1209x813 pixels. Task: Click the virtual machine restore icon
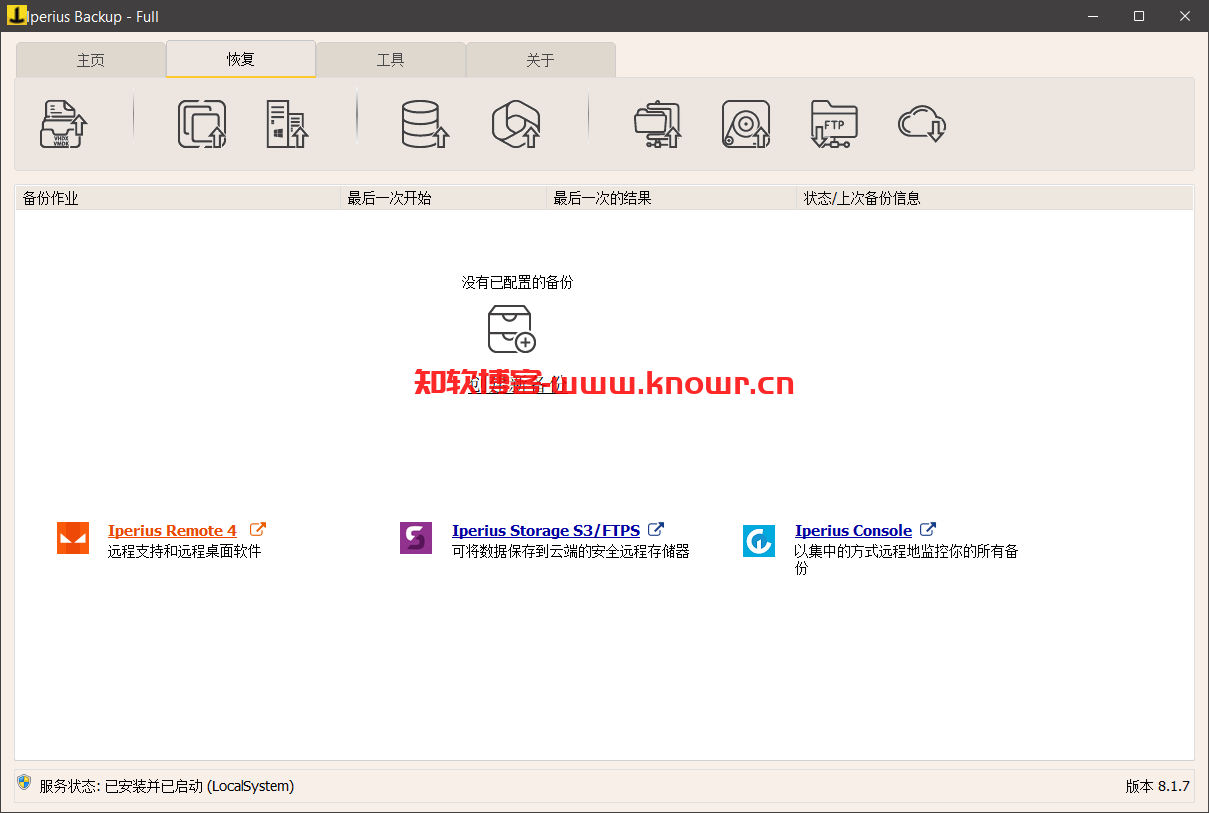pos(202,124)
